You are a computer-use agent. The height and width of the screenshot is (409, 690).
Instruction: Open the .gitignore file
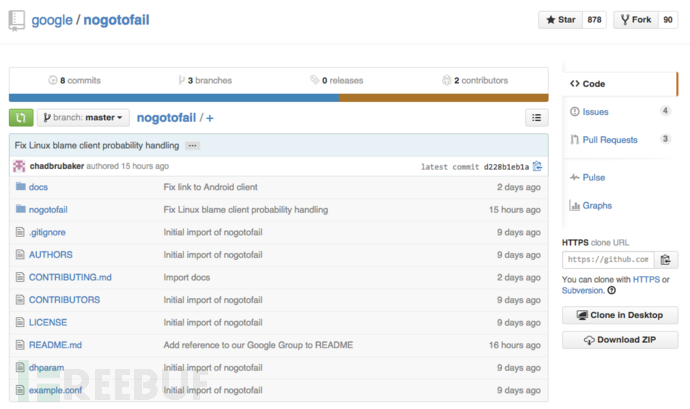click(x=47, y=232)
